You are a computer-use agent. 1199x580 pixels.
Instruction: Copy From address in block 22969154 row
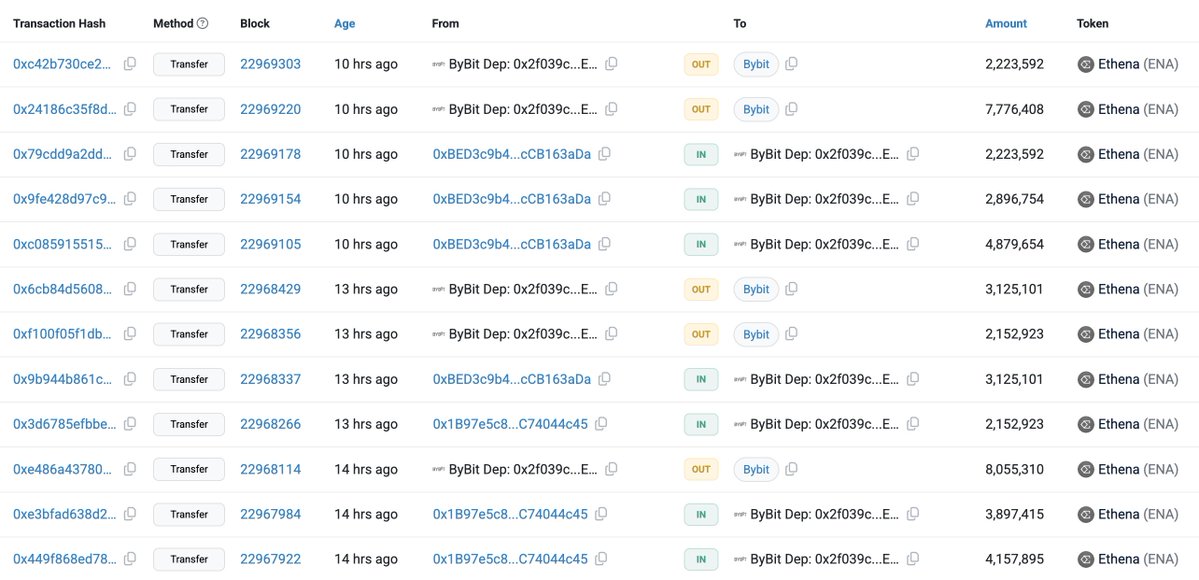[604, 199]
